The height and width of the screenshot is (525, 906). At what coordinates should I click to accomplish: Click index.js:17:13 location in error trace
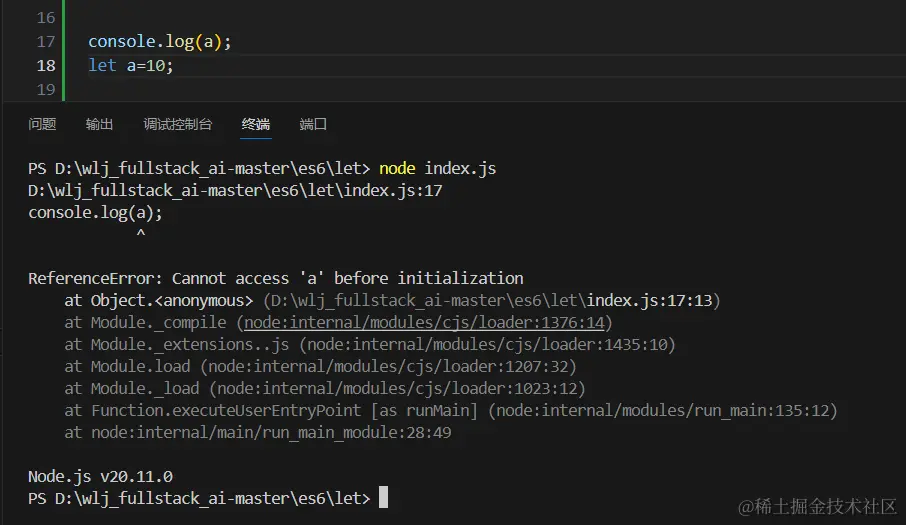(x=649, y=300)
